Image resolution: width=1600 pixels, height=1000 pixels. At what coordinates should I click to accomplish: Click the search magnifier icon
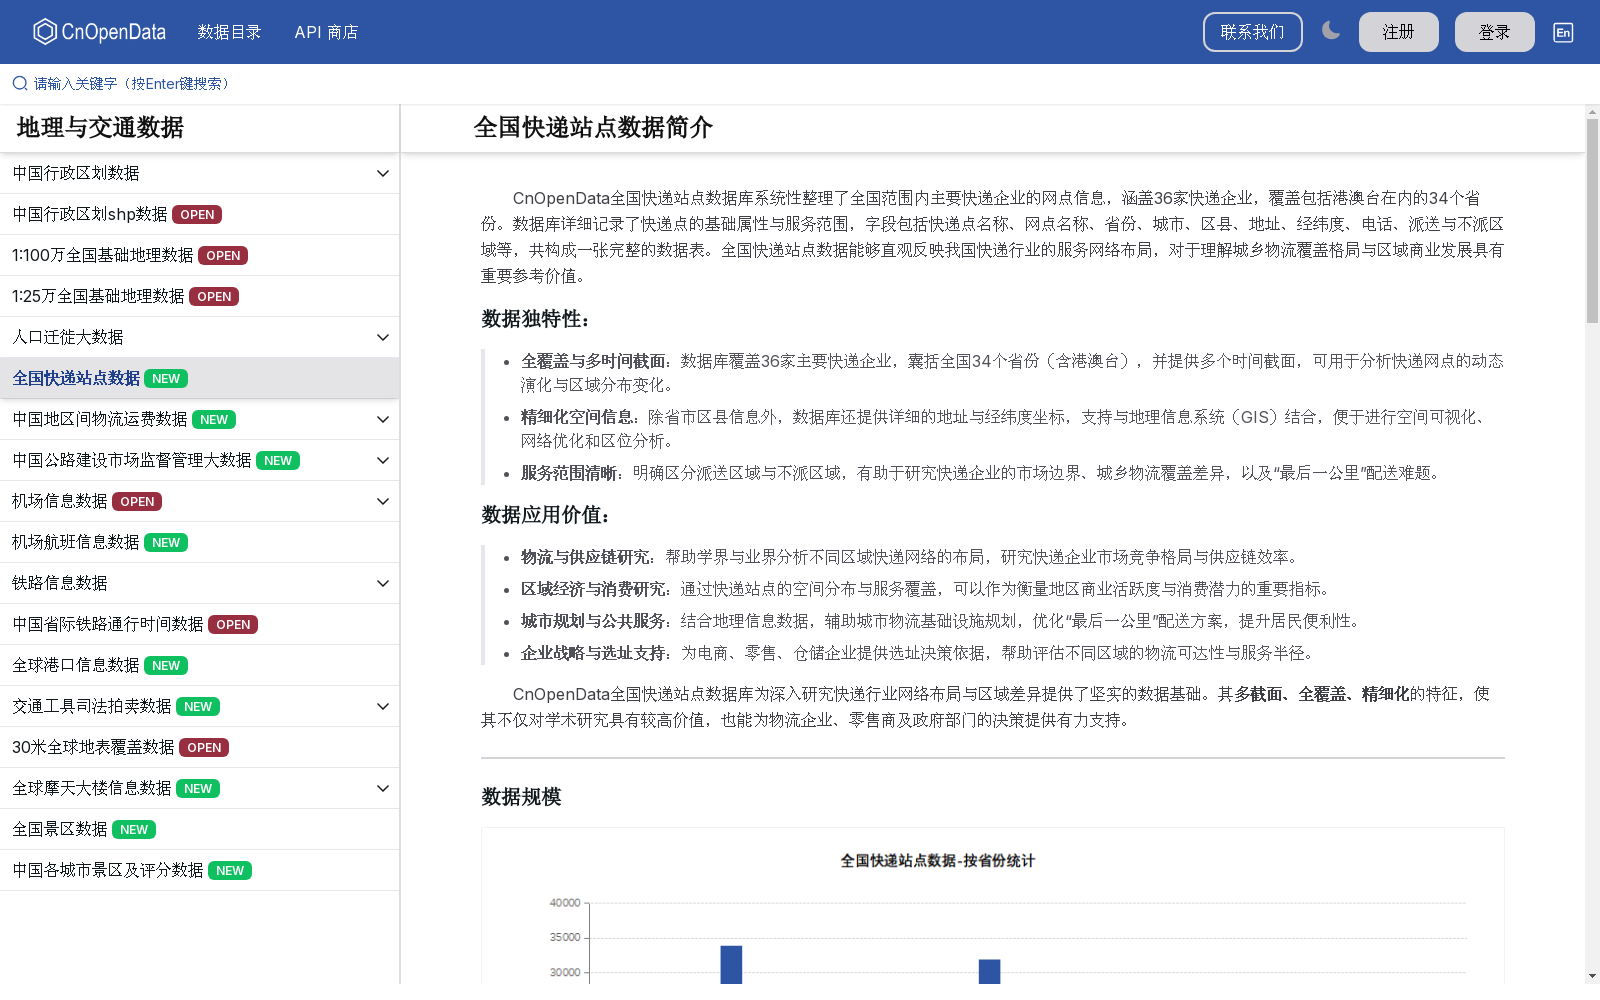(20, 84)
